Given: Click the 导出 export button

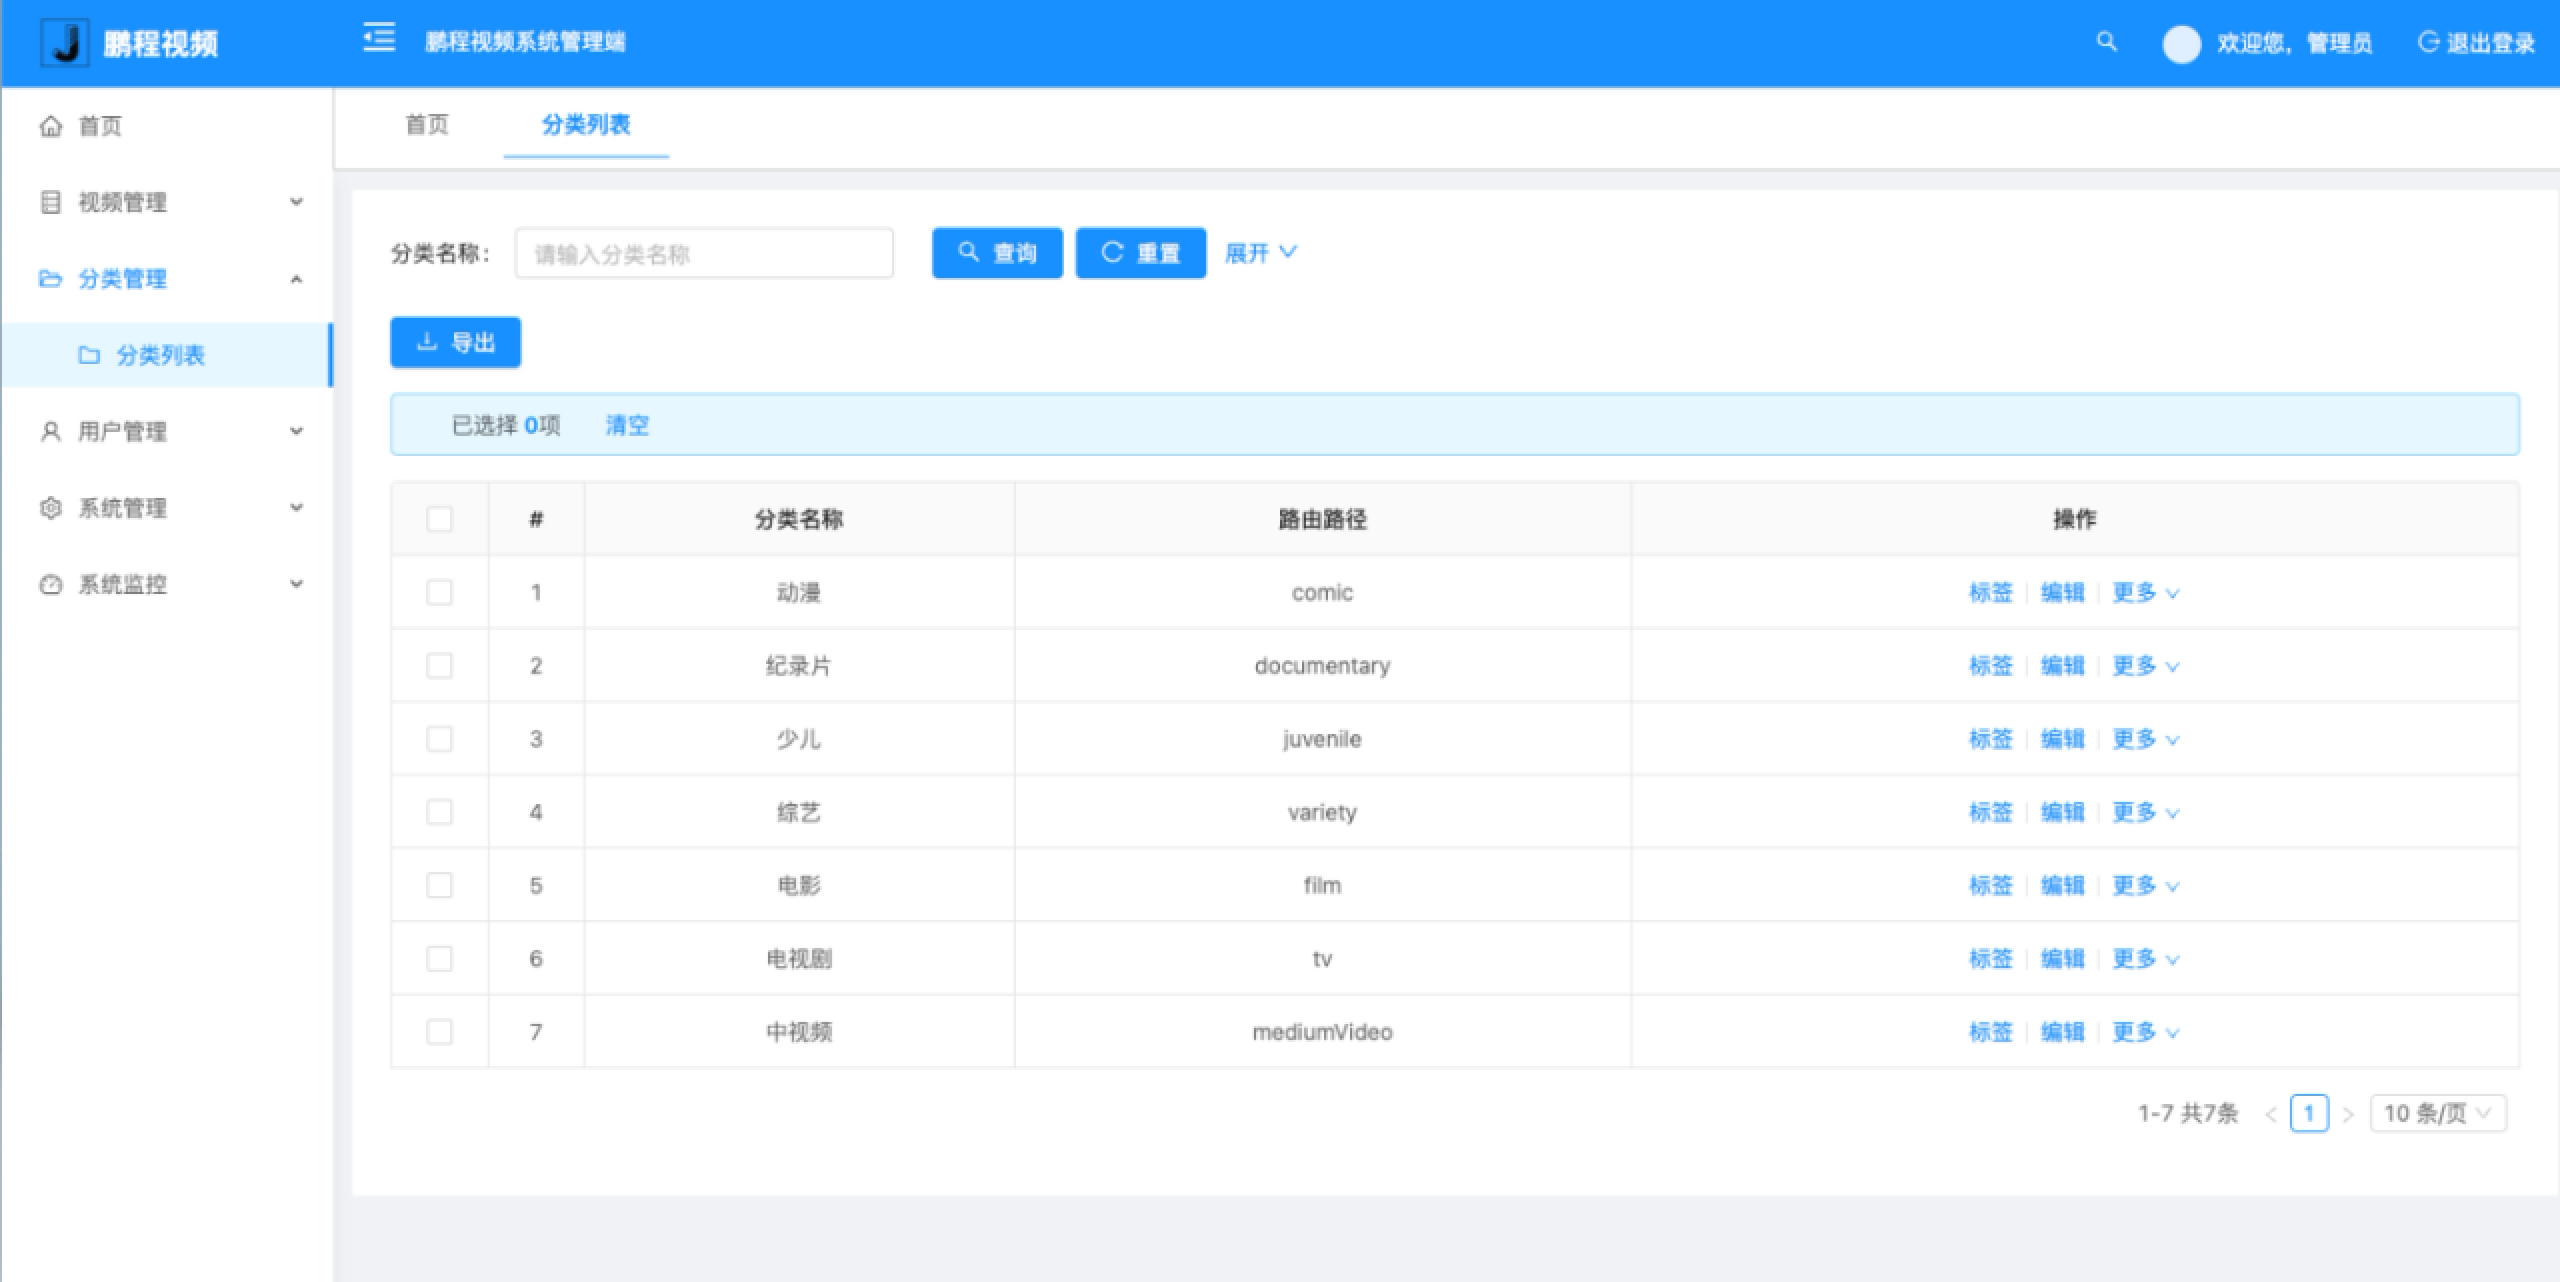Looking at the screenshot, I should click(x=455, y=342).
